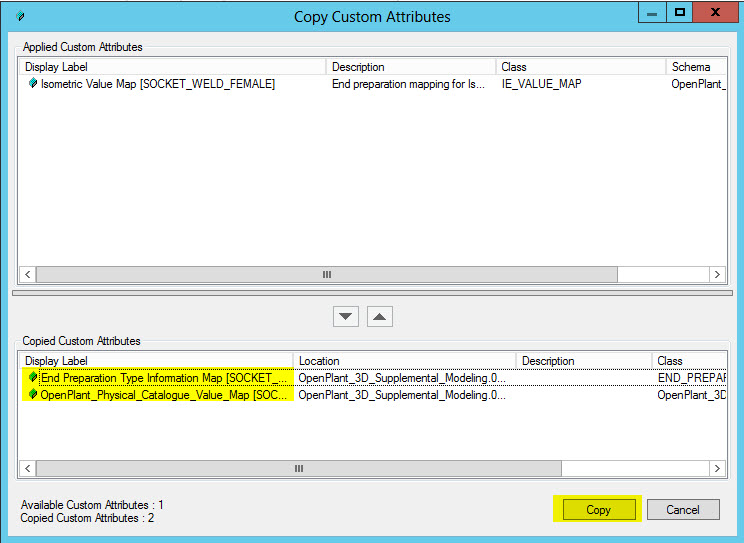This screenshot has width=744, height=543.
Task: Click the dialog title bar app icon
Action: click(21, 16)
